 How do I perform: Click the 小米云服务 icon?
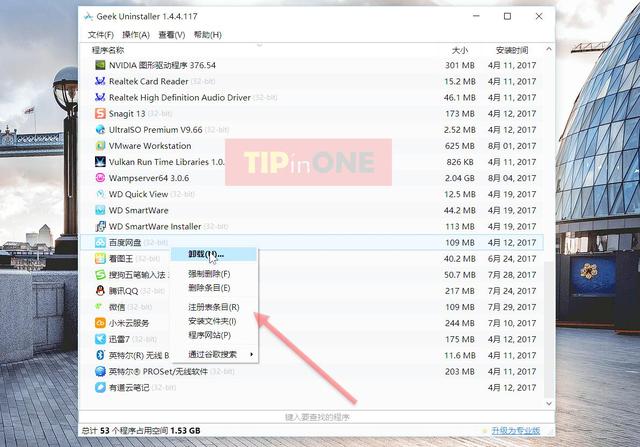(100, 323)
